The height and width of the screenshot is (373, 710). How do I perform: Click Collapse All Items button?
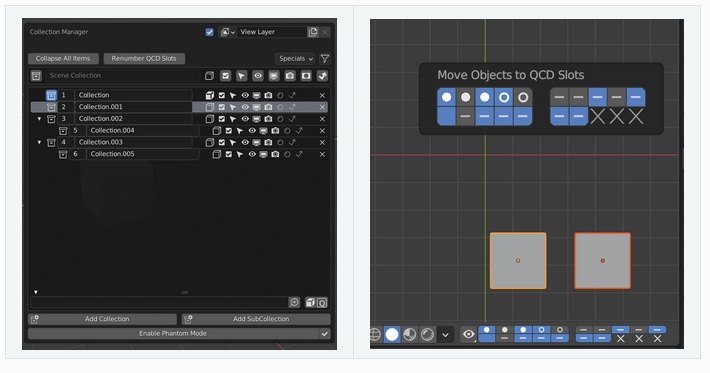click(x=63, y=59)
